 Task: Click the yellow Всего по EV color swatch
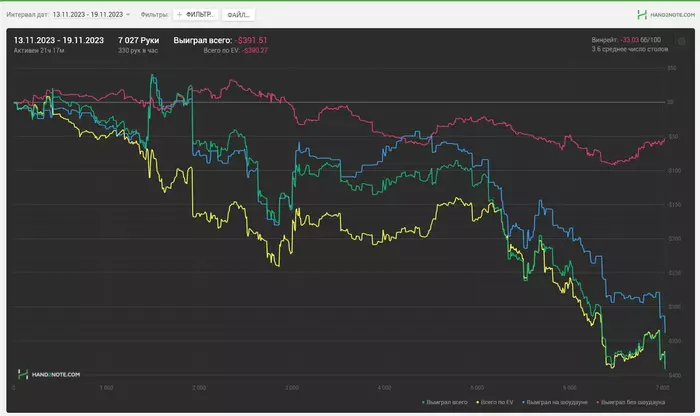coord(477,403)
